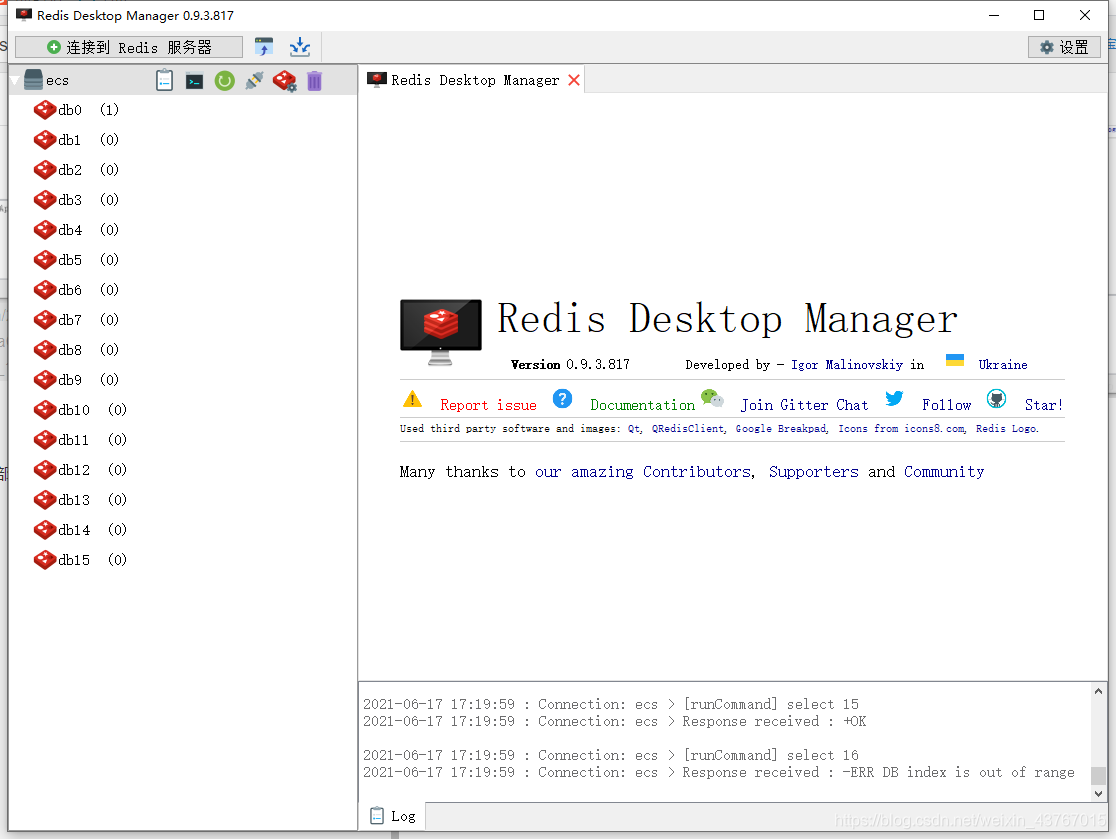
Task: Open the Igor Malinovskiy link
Action: click(x=847, y=364)
